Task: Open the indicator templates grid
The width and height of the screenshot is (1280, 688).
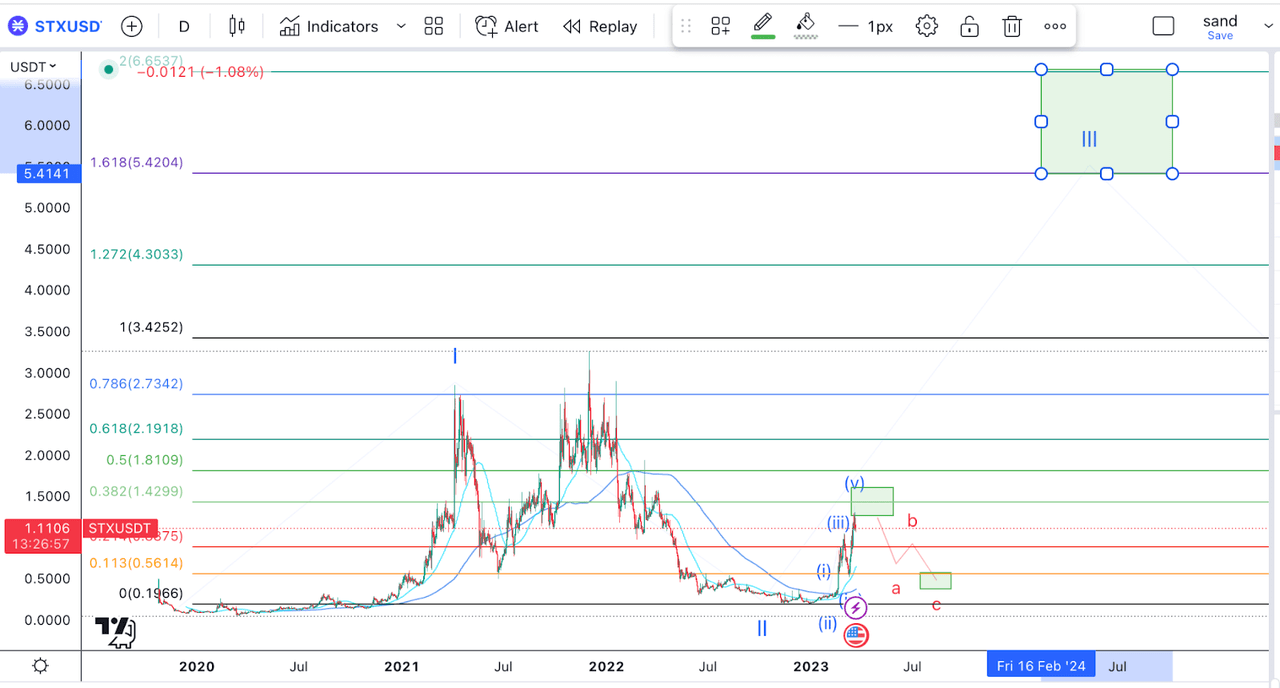Action: pyautogui.click(x=433, y=26)
